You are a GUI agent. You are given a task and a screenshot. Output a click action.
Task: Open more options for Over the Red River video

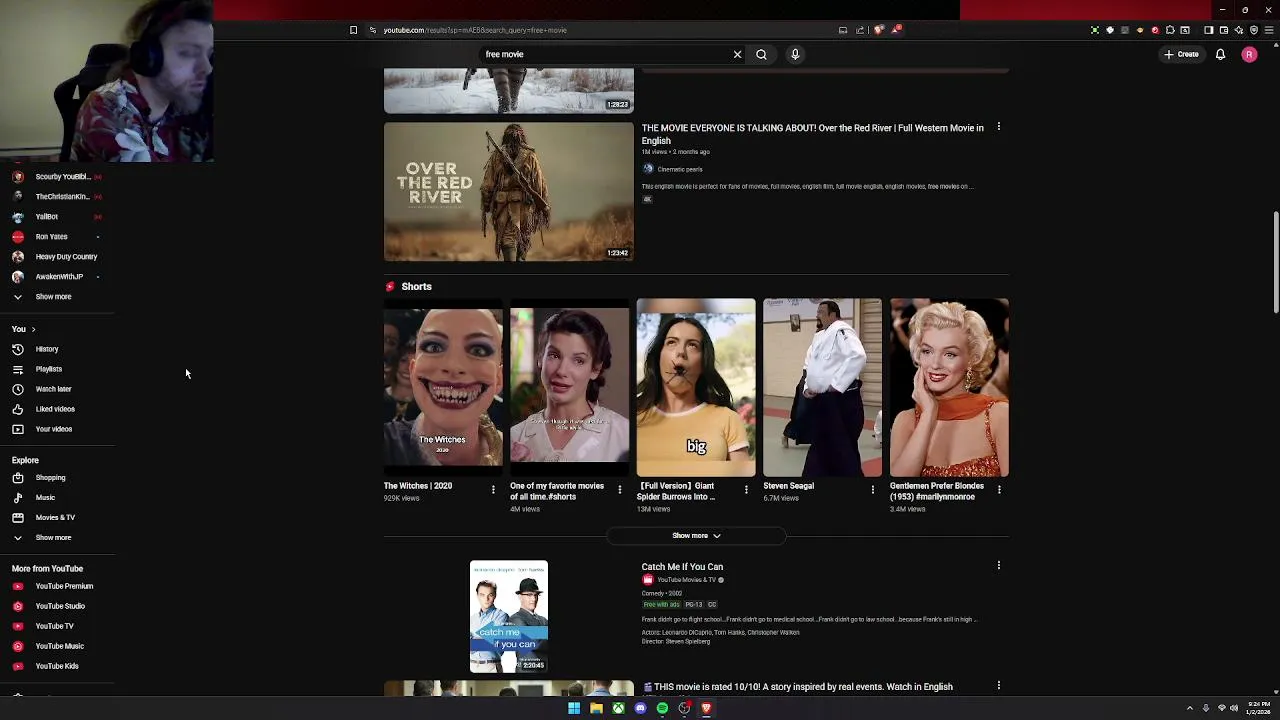click(998, 127)
